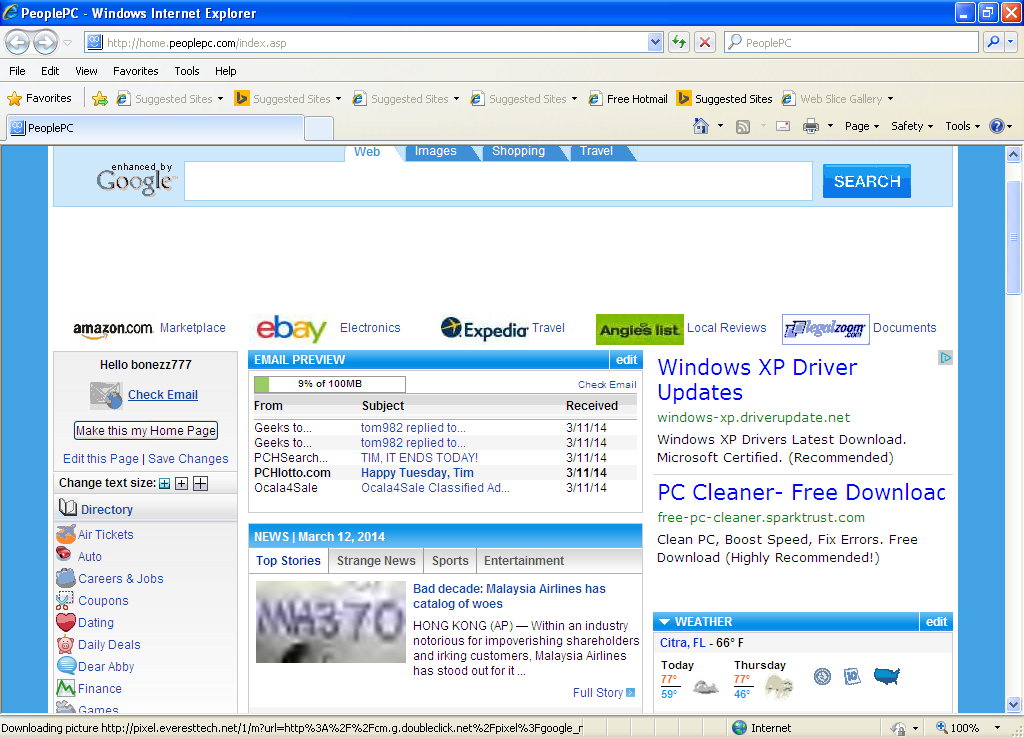
Task: Click the Coupons scissors icon
Action: click(x=65, y=600)
